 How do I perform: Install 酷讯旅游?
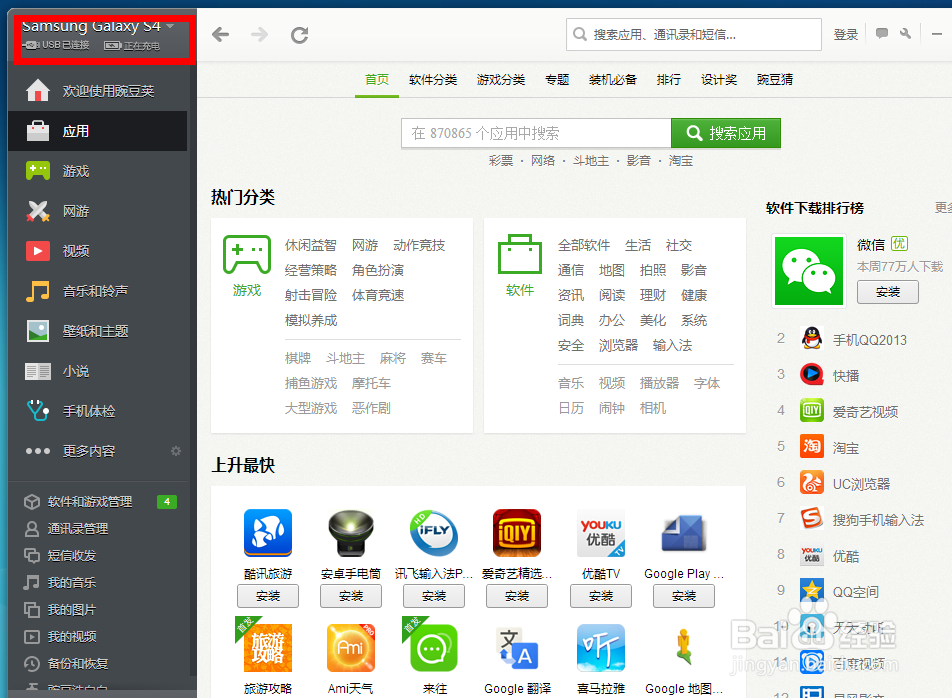click(268, 596)
